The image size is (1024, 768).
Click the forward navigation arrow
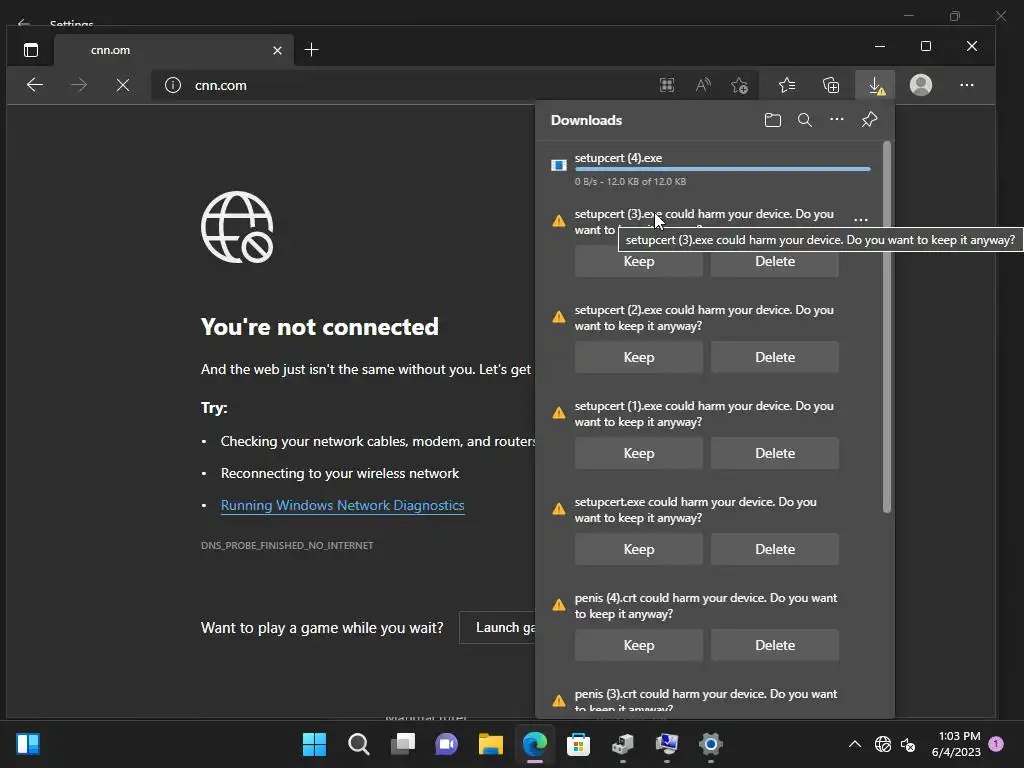coord(79,85)
